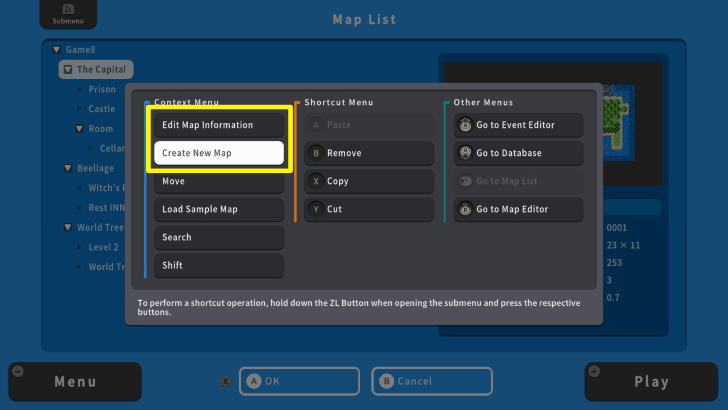Click the small X icon left of OK
This screenshot has height=410, width=728.
226,382
